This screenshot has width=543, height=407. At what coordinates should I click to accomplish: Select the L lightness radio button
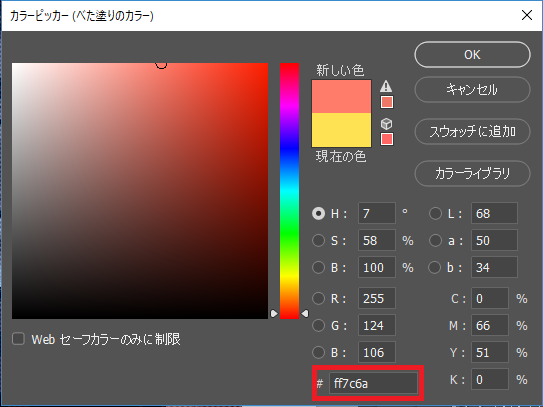tap(435, 213)
